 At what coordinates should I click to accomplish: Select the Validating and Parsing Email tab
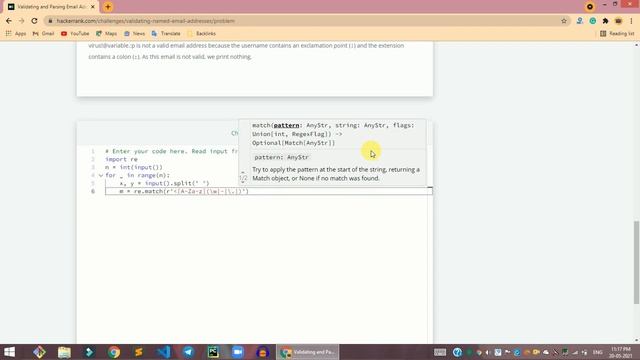point(51,7)
